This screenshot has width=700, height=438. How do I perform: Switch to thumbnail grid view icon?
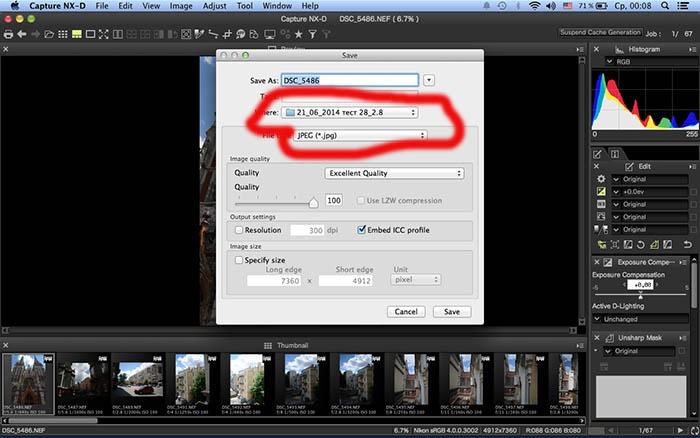63,34
